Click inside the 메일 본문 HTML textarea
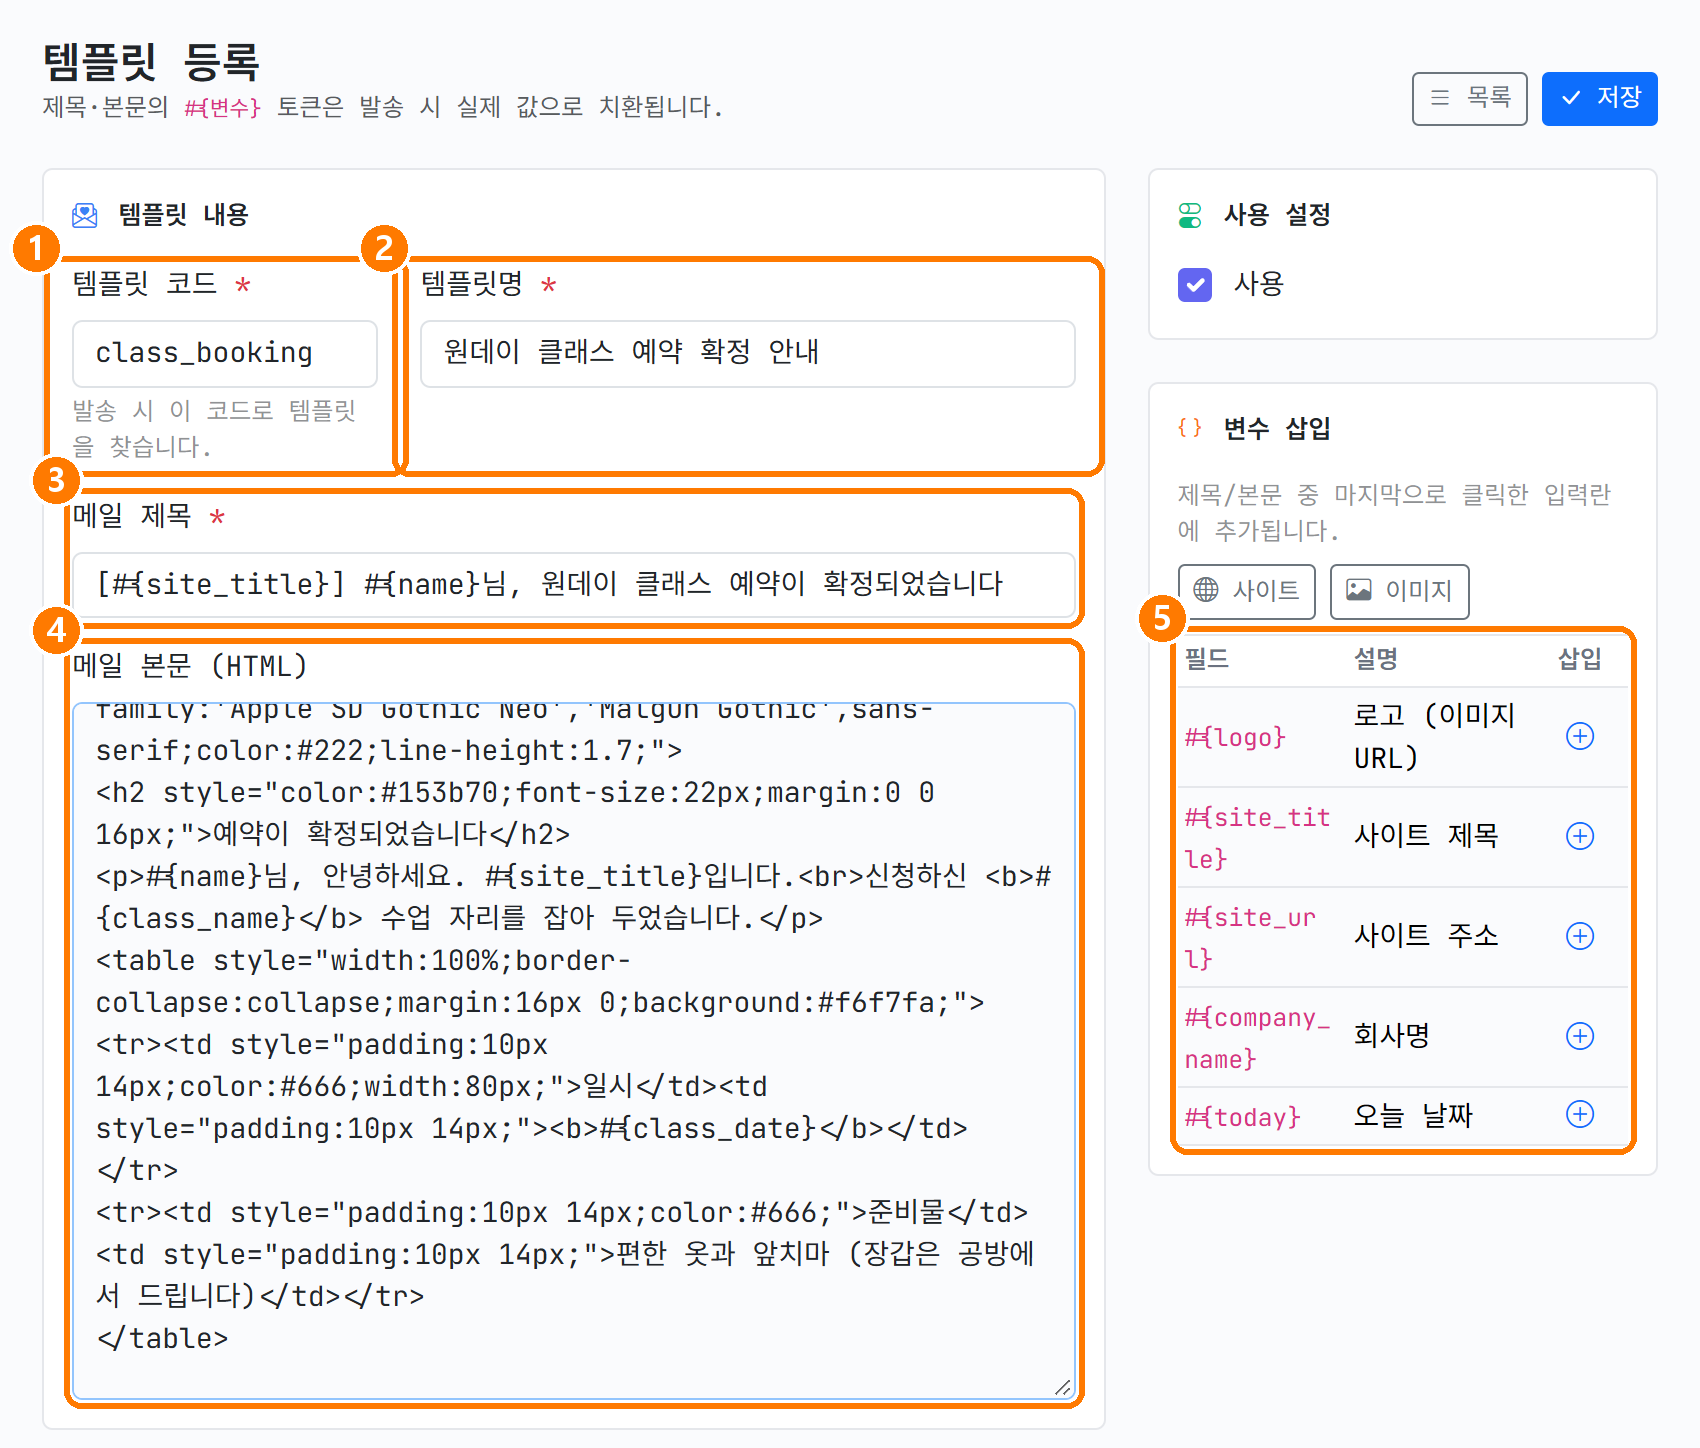 pos(574,1051)
